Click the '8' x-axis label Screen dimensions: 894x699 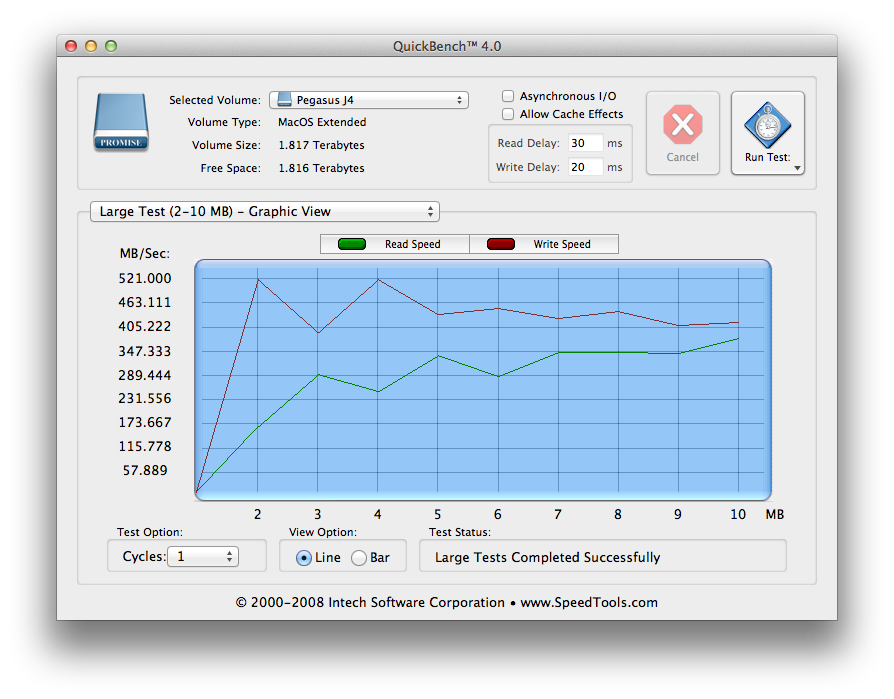pos(617,514)
